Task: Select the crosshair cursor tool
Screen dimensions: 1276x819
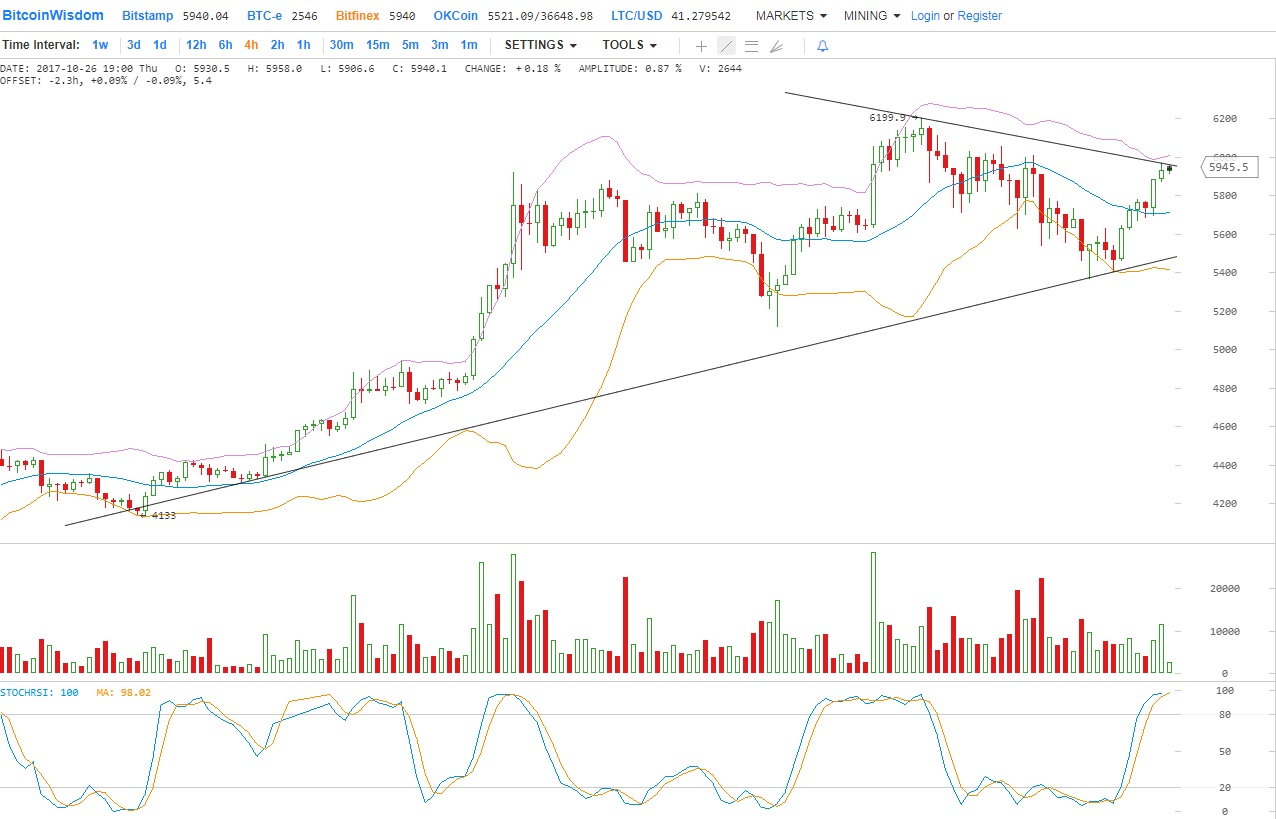Action: pyautogui.click(x=701, y=46)
